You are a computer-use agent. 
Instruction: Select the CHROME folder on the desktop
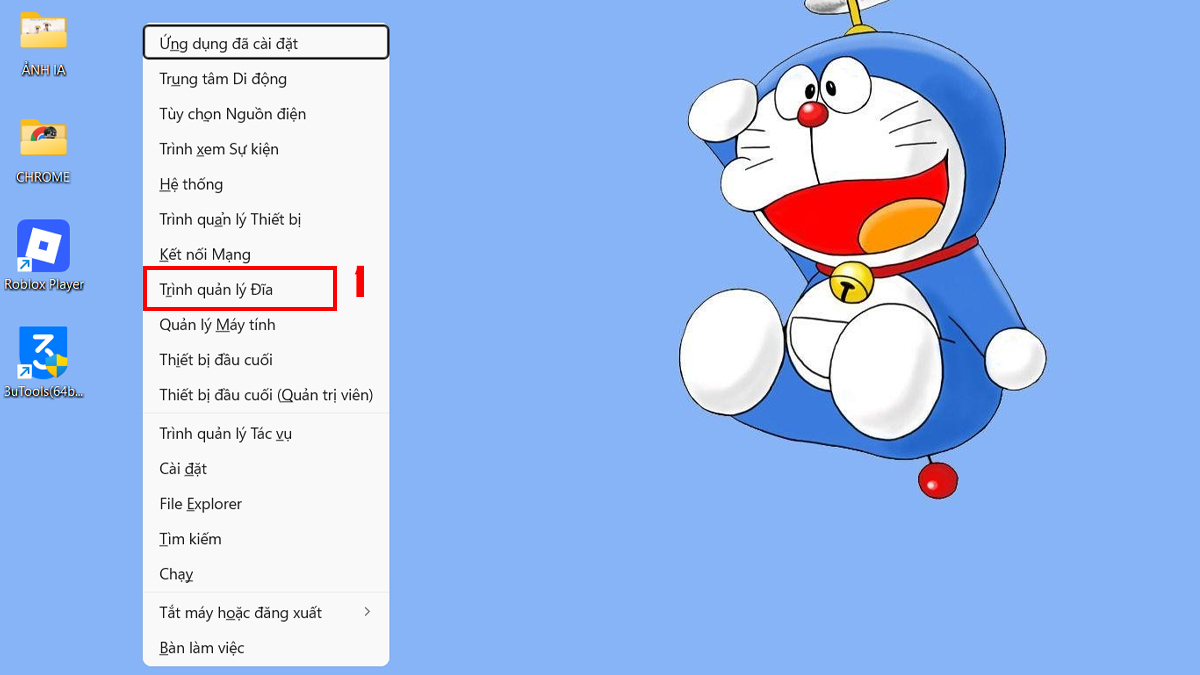(x=43, y=150)
